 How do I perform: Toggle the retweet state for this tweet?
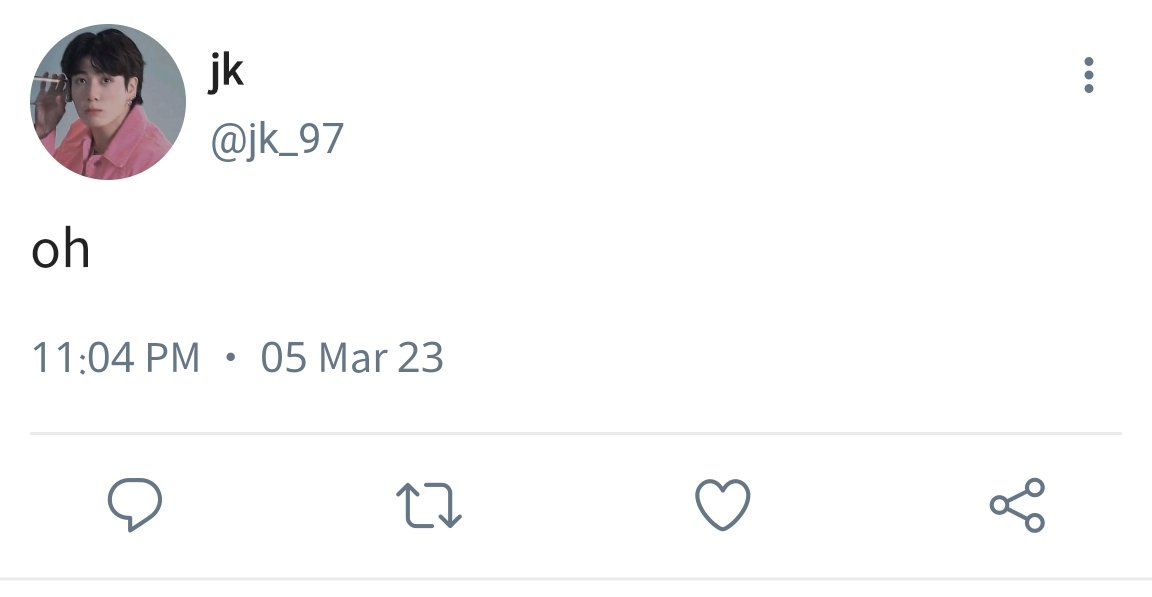tap(429, 505)
